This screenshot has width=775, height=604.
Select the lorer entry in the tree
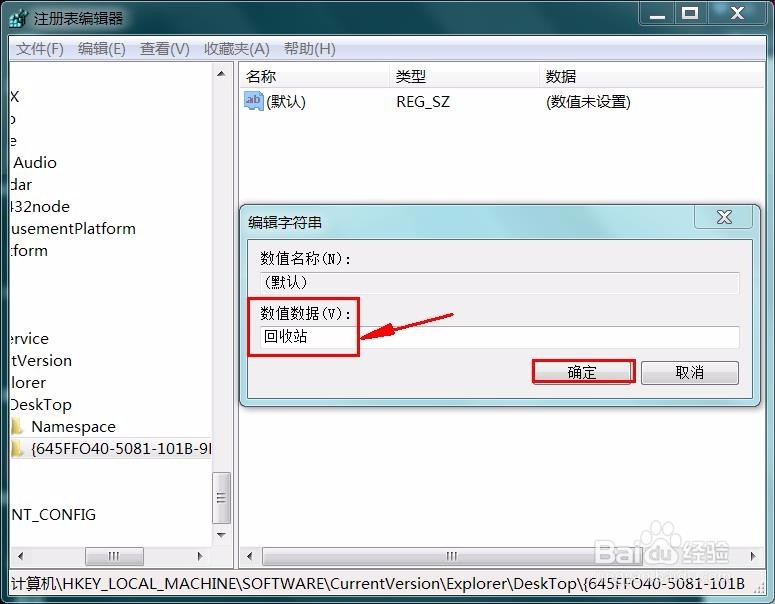[29, 383]
